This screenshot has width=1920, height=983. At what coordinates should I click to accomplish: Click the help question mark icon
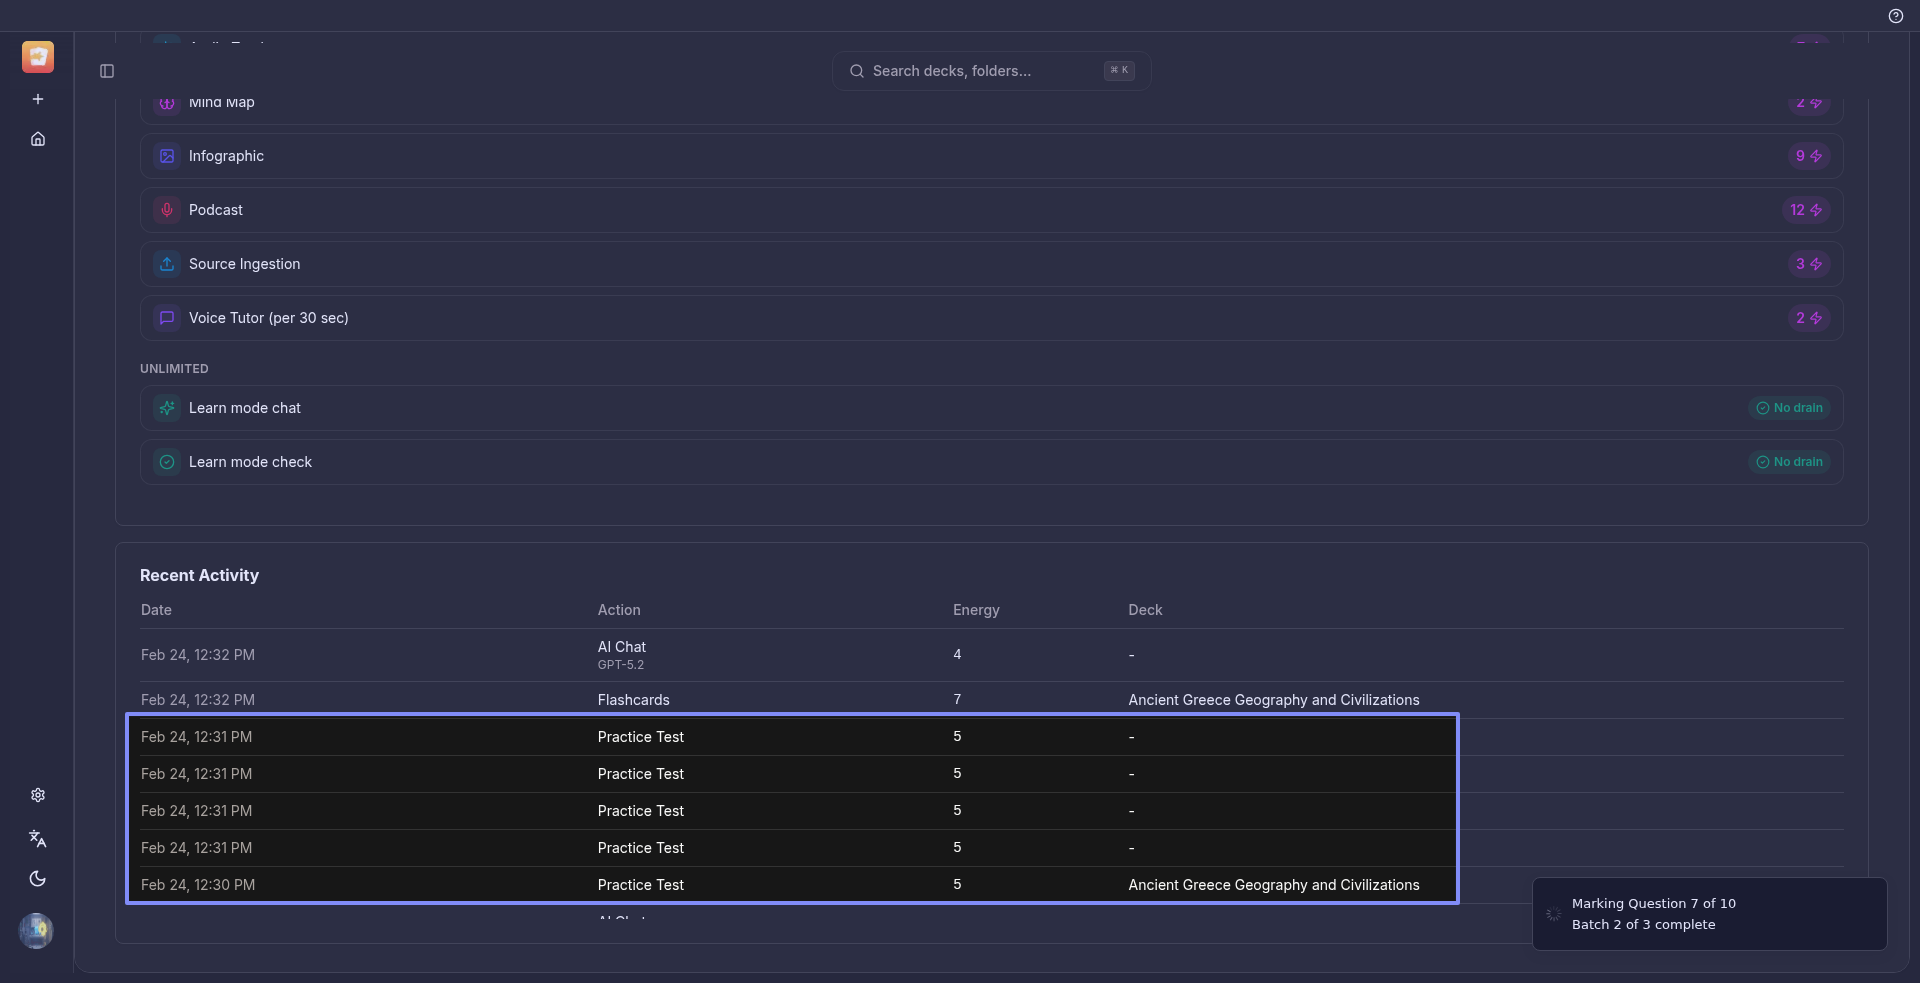click(x=1895, y=16)
